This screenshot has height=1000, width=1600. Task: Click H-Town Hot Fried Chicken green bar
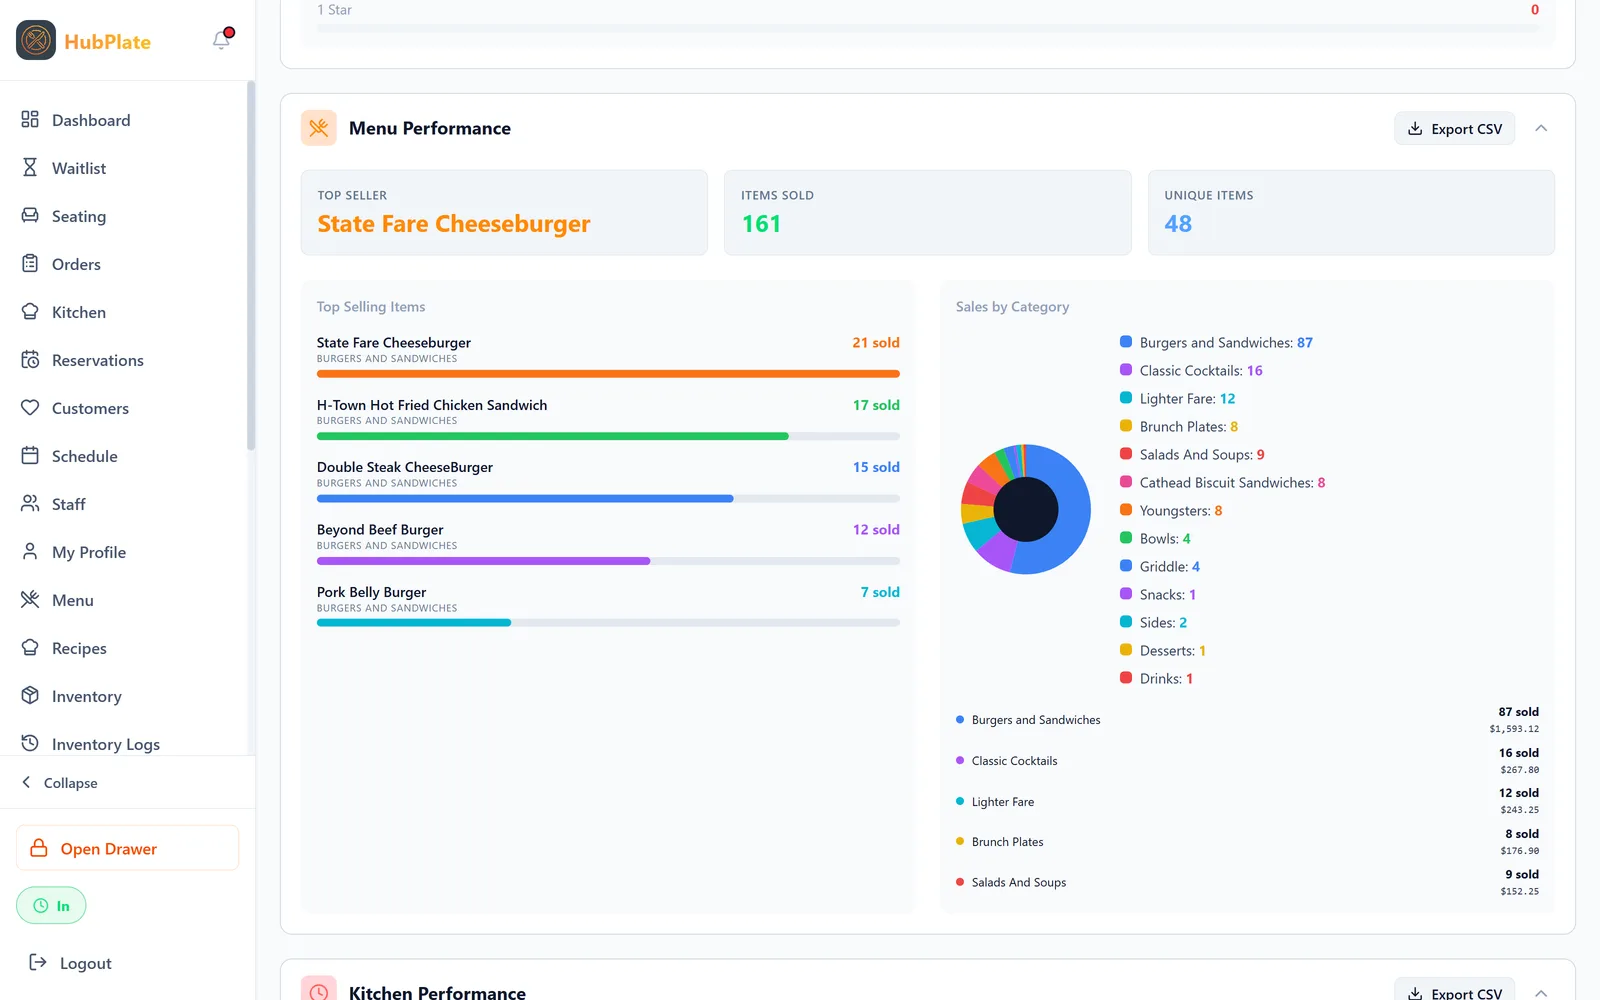click(553, 436)
